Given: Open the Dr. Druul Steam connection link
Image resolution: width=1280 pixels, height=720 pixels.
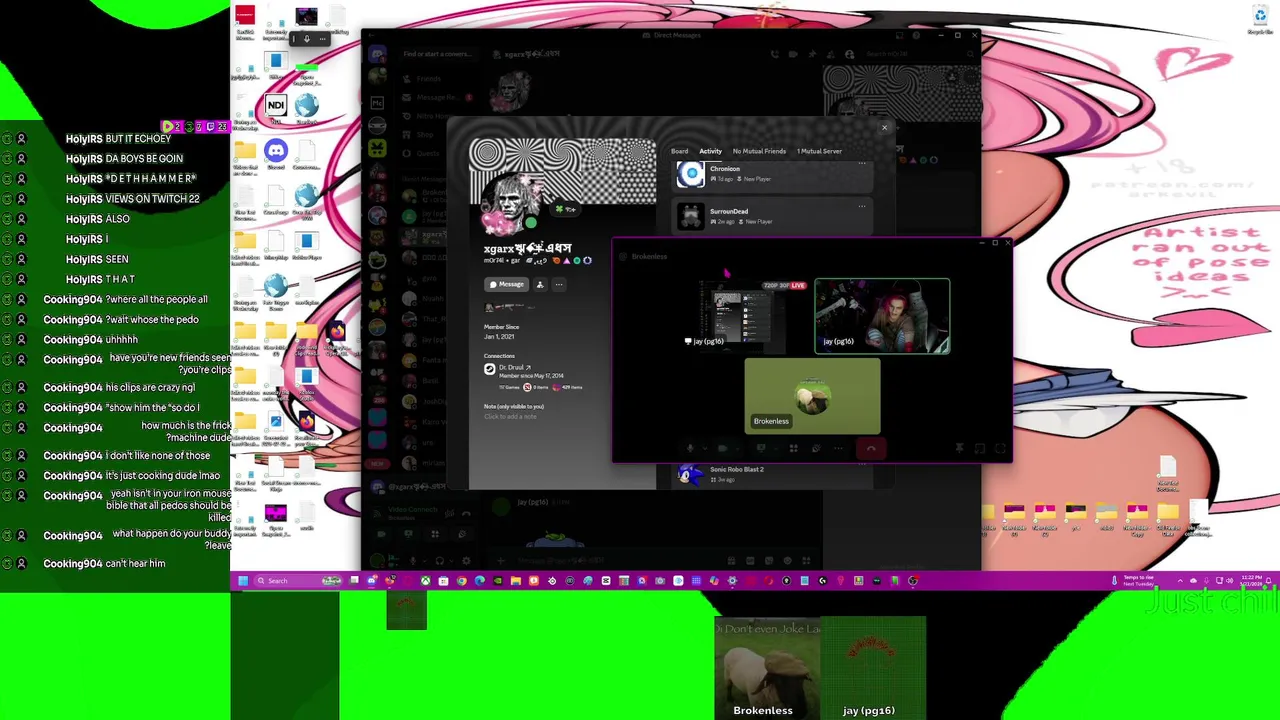Looking at the screenshot, I should [x=514, y=368].
